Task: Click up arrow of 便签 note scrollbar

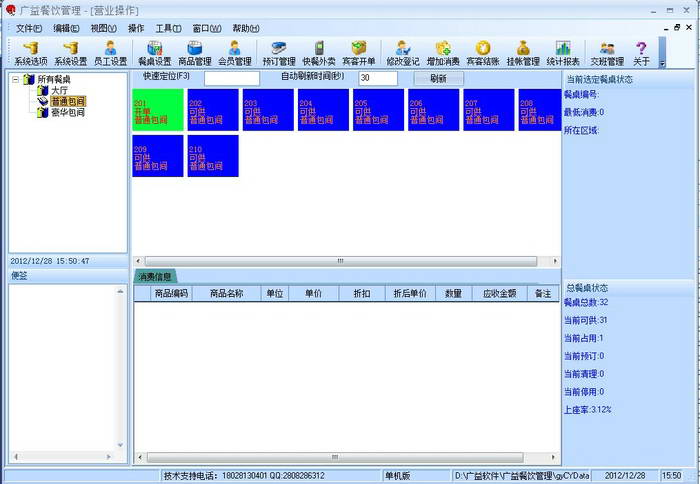Action: [x=120, y=291]
